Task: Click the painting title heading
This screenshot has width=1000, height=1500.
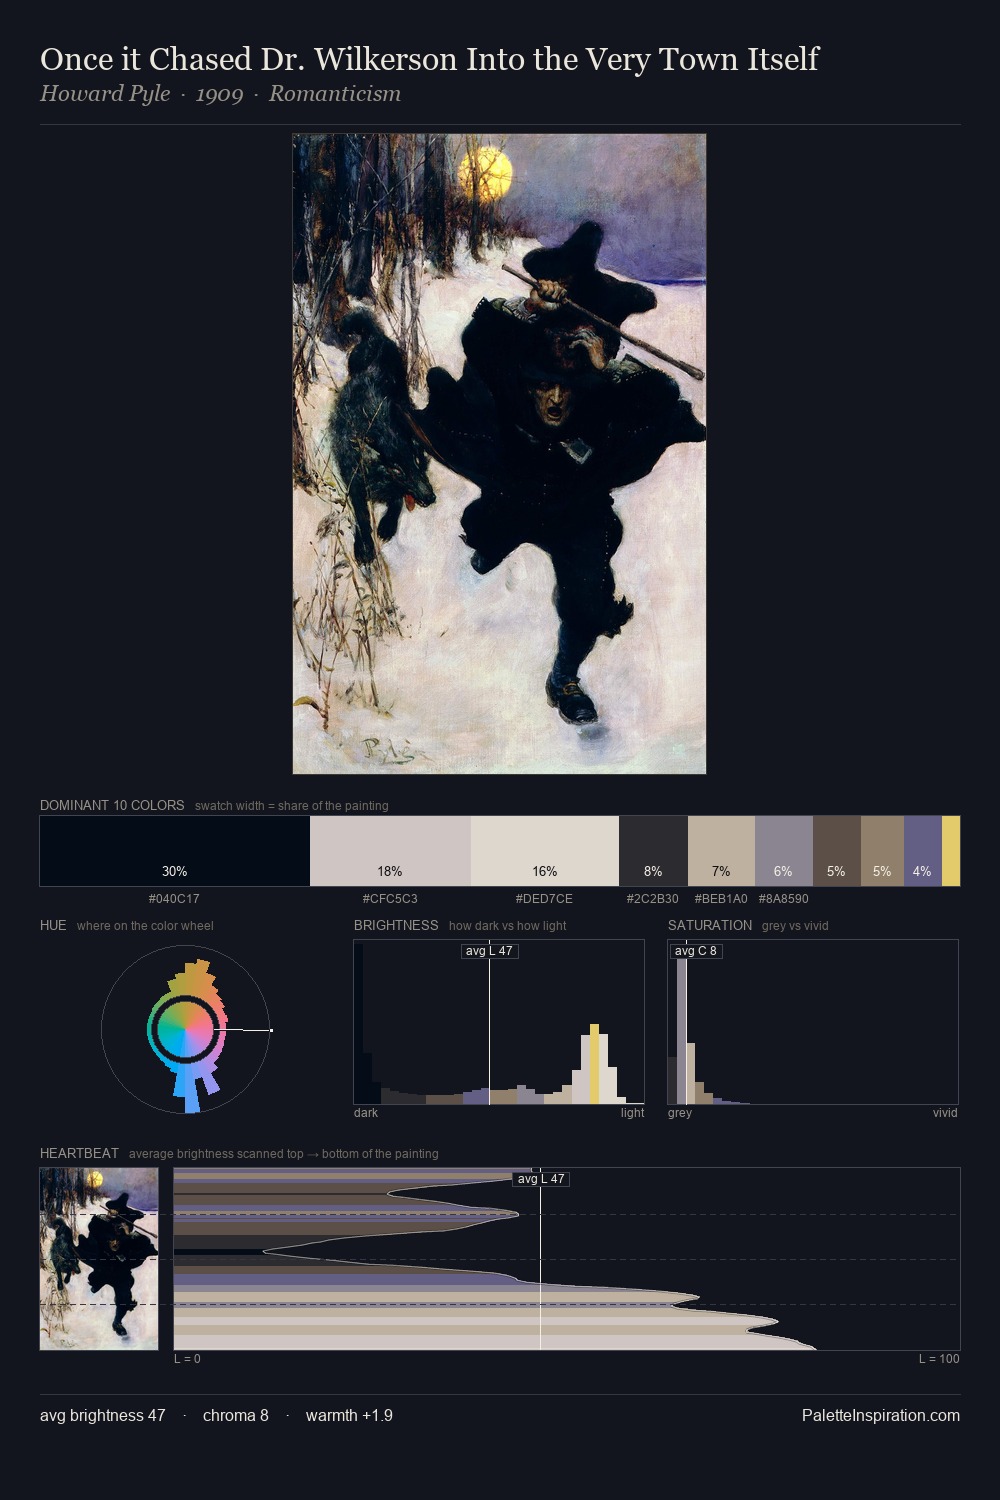Action: pos(429,60)
